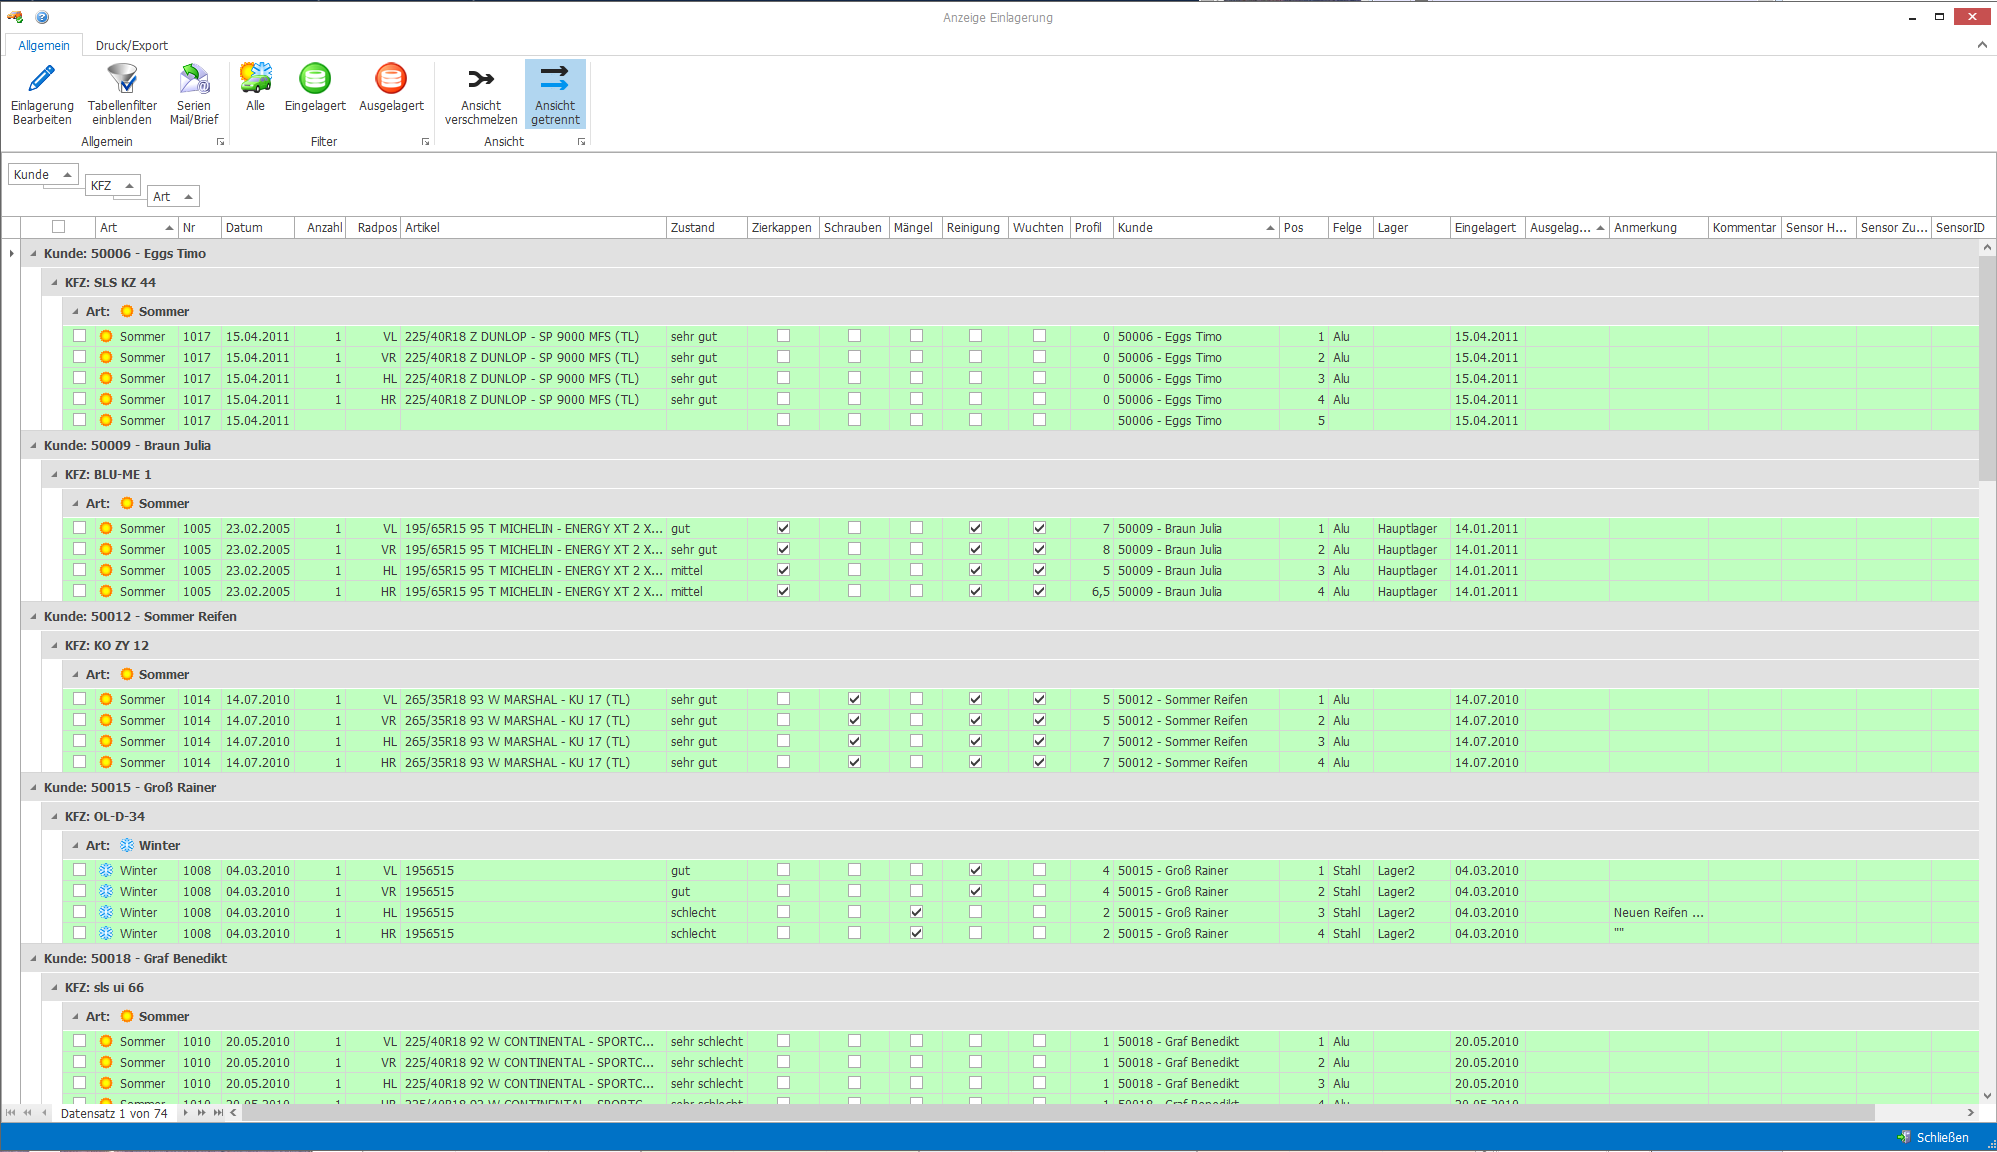Go to first record navigator button

[x=11, y=1113]
